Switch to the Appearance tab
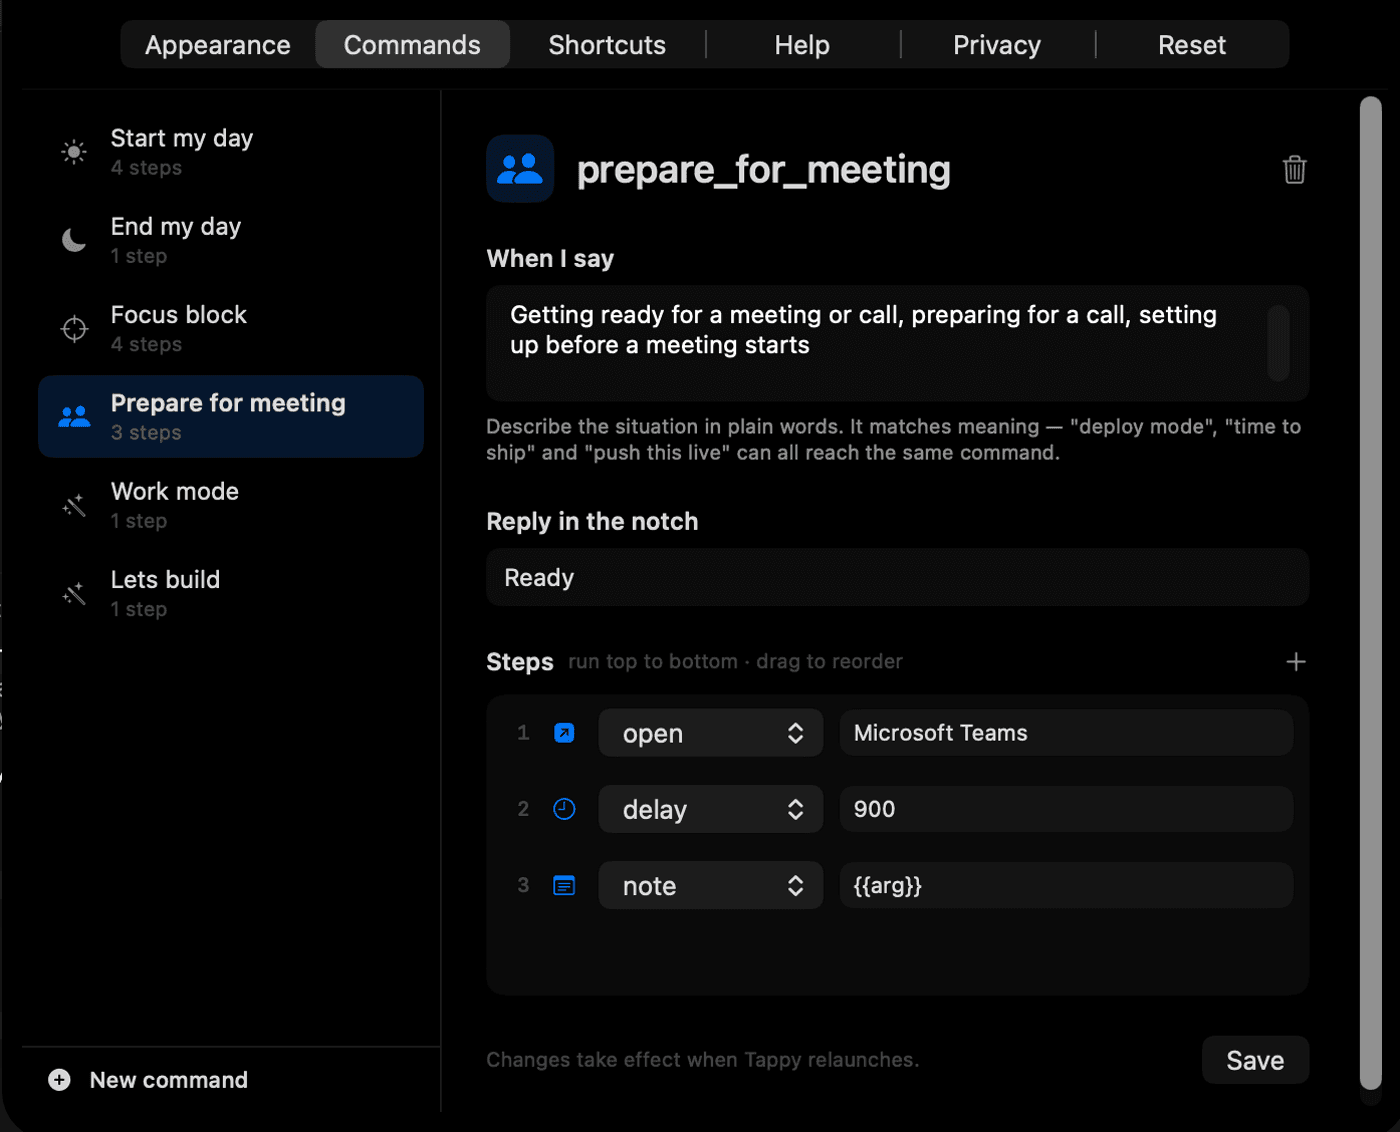This screenshot has width=1400, height=1132. pos(218,45)
